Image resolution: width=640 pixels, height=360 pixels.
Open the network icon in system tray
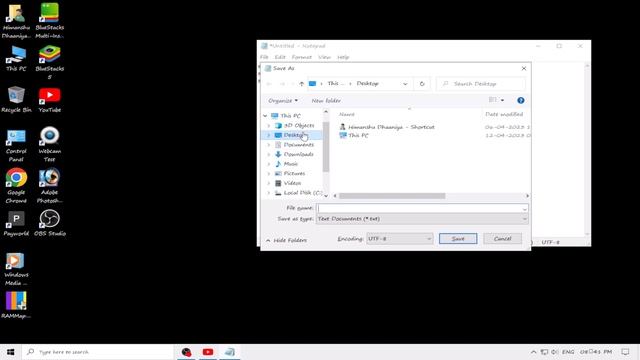[x=544, y=352]
